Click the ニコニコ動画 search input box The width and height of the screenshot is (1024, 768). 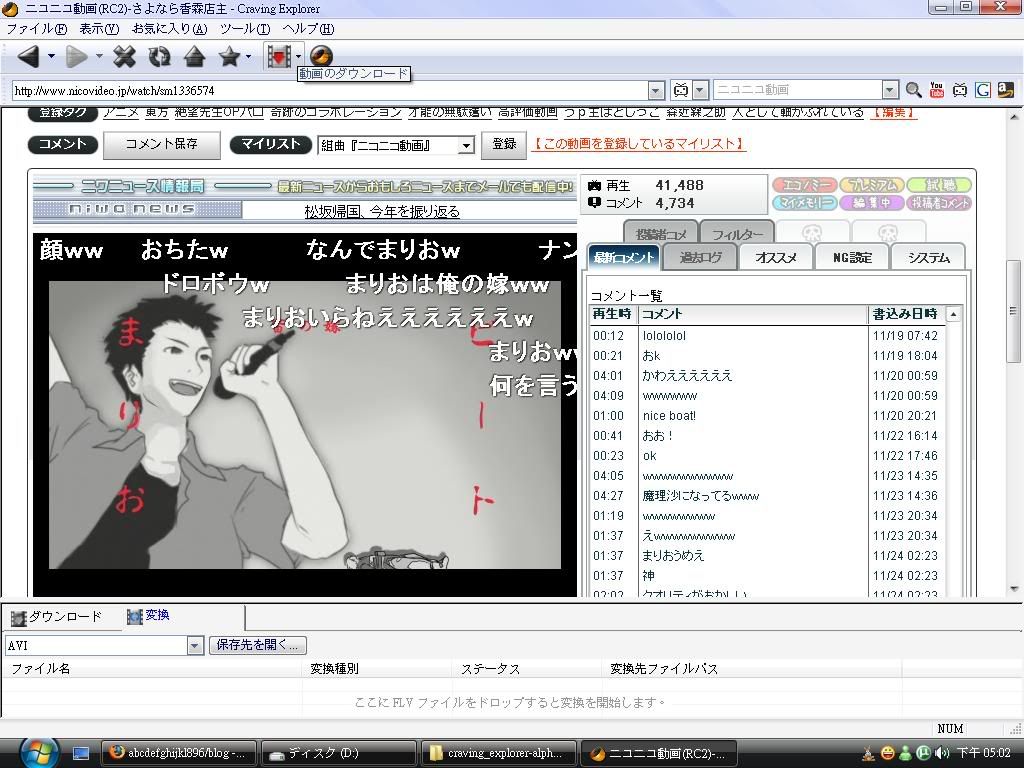click(x=797, y=90)
